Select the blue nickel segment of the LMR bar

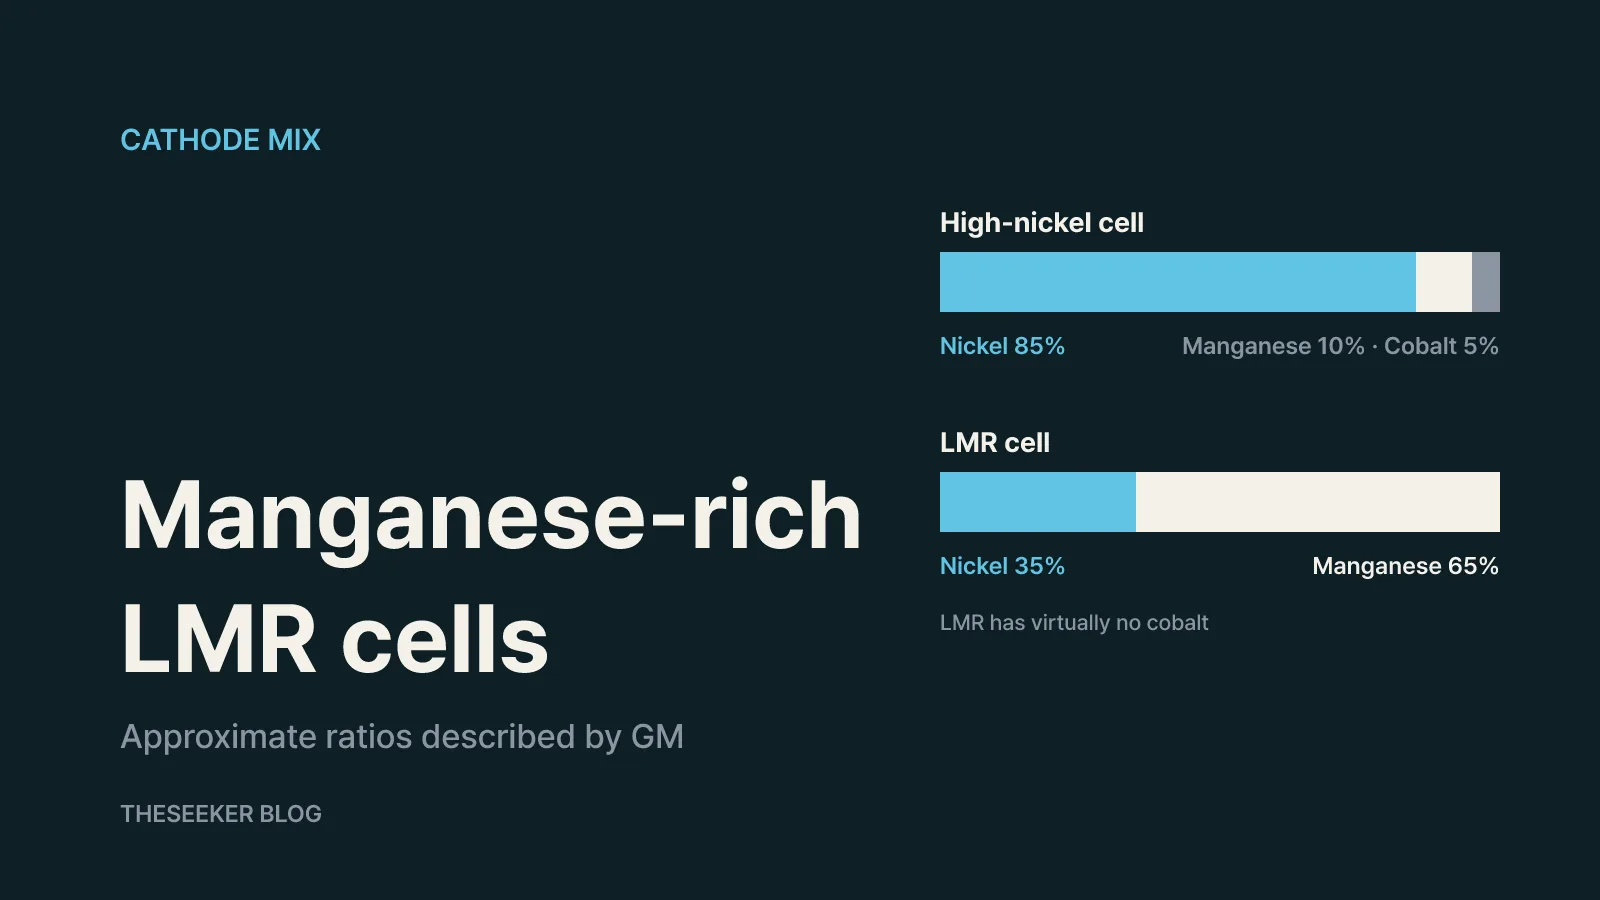[1038, 502]
